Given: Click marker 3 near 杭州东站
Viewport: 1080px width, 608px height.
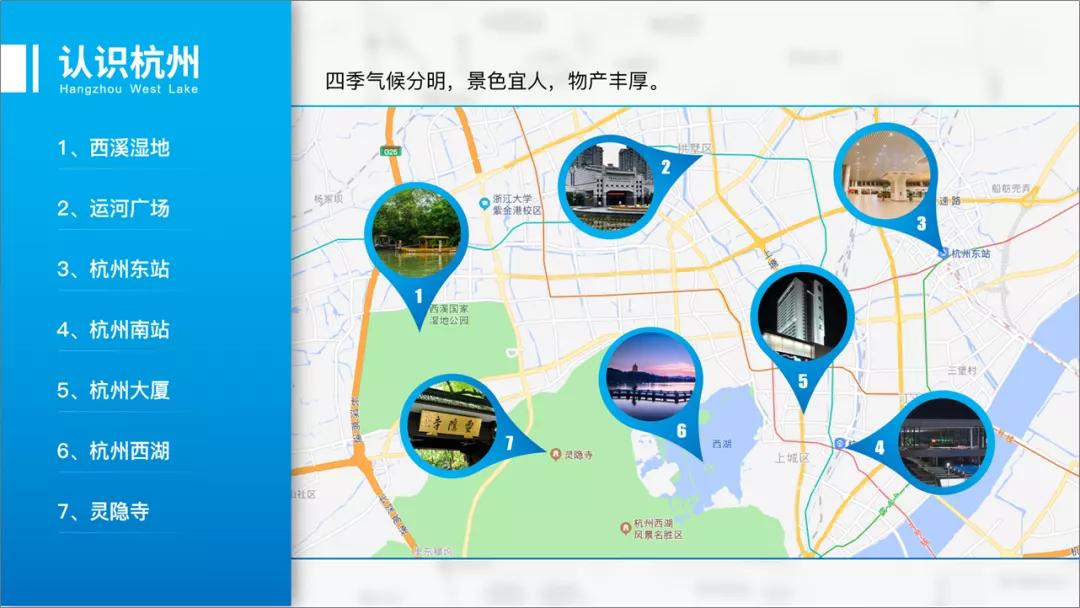Looking at the screenshot, I should [x=920, y=222].
